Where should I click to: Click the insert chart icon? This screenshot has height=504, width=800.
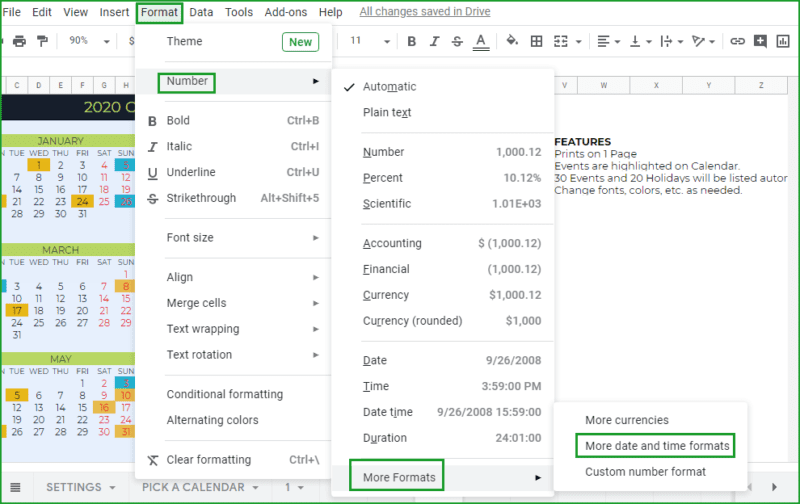coord(785,41)
